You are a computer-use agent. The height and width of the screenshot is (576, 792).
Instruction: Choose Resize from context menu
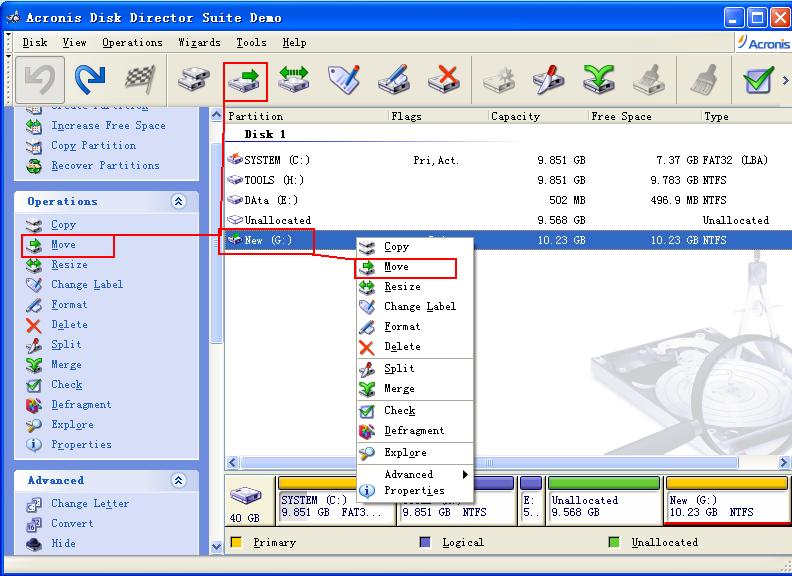coord(415,286)
